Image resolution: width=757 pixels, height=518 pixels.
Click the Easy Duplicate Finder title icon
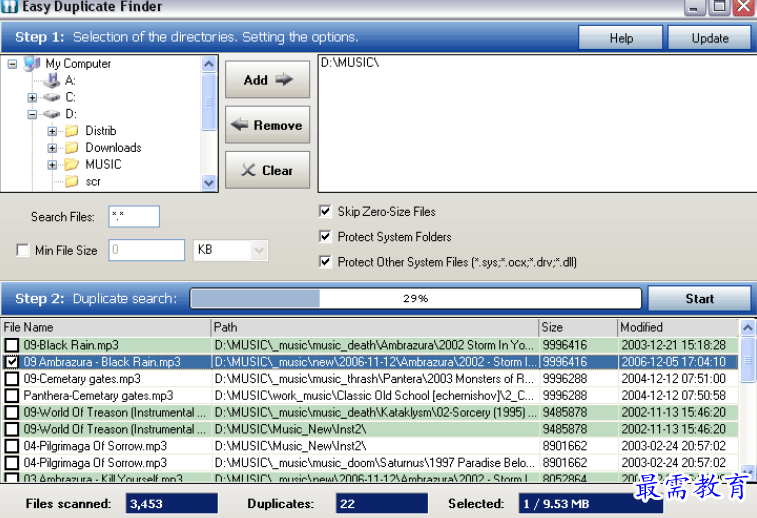coord(10,7)
